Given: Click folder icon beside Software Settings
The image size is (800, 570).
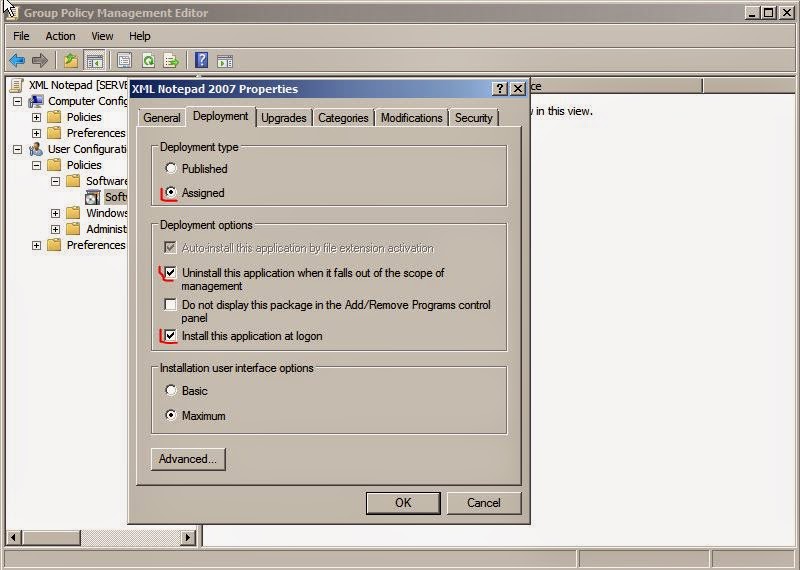Looking at the screenshot, I should click(x=73, y=181).
